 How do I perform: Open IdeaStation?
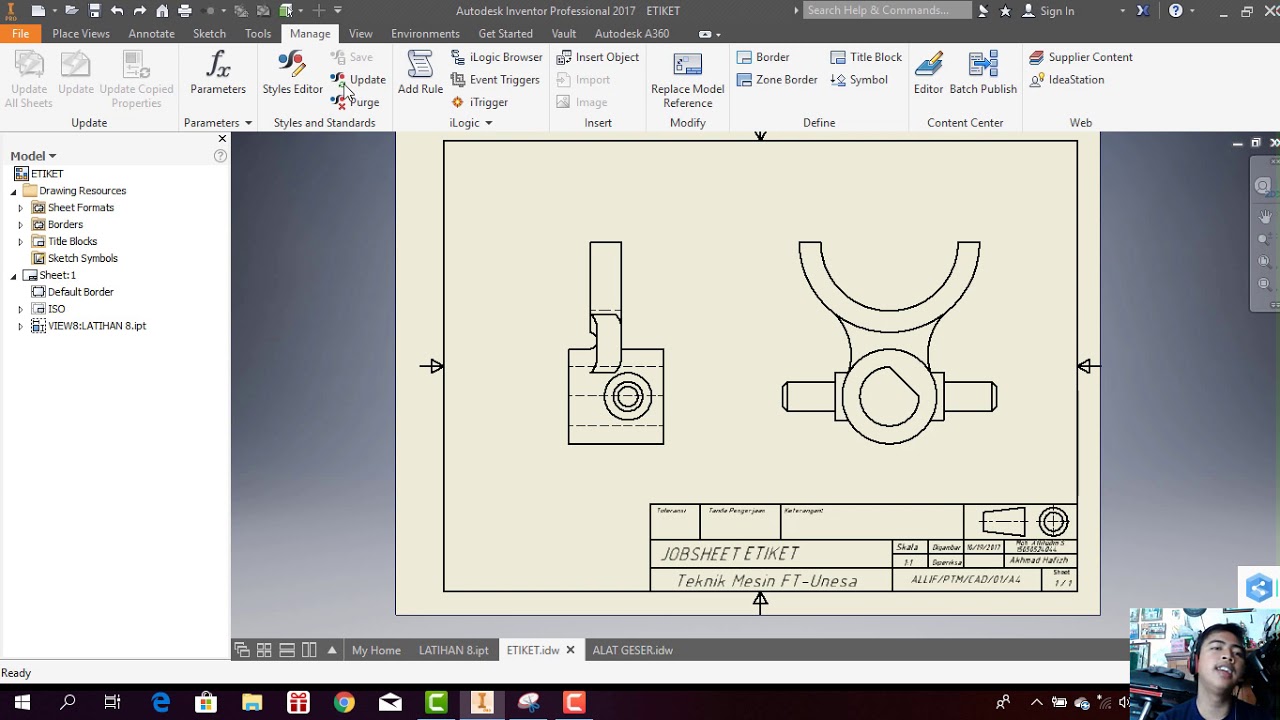tap(1067, 80)
